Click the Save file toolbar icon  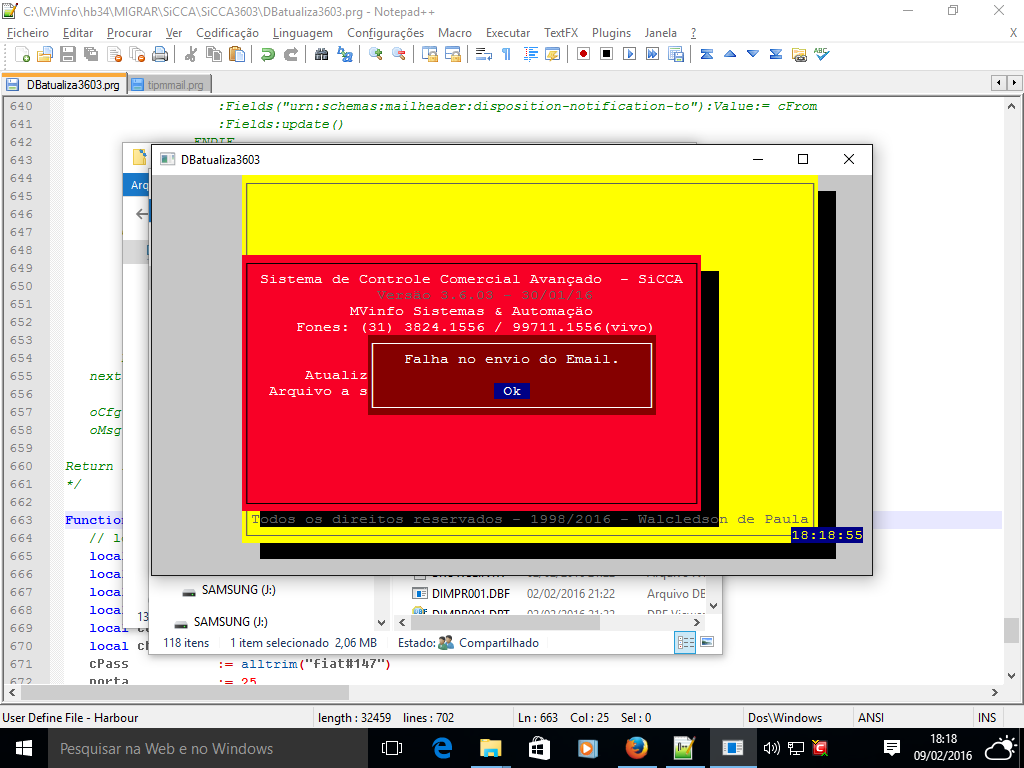pyautogui.click(x=68, y=54)
